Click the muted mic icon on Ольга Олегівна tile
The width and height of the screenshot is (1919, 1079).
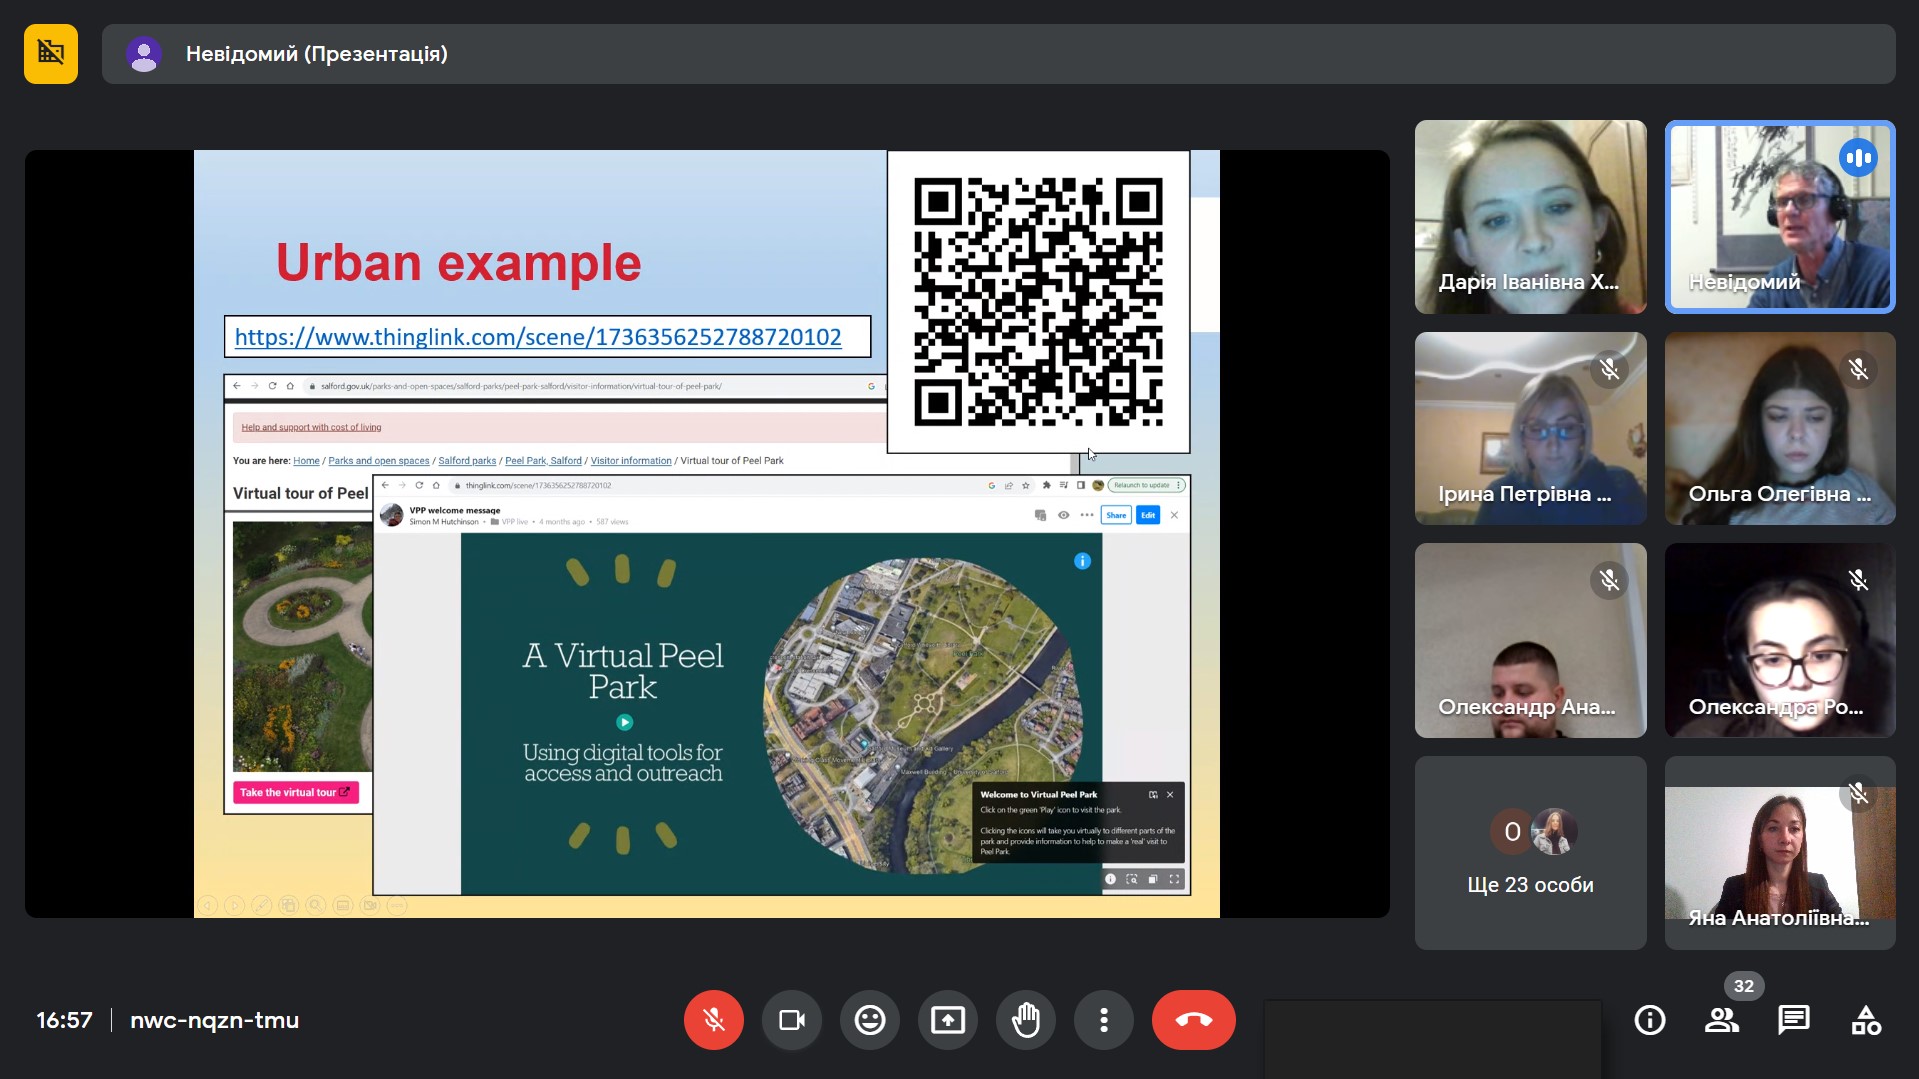[1858, 369]
